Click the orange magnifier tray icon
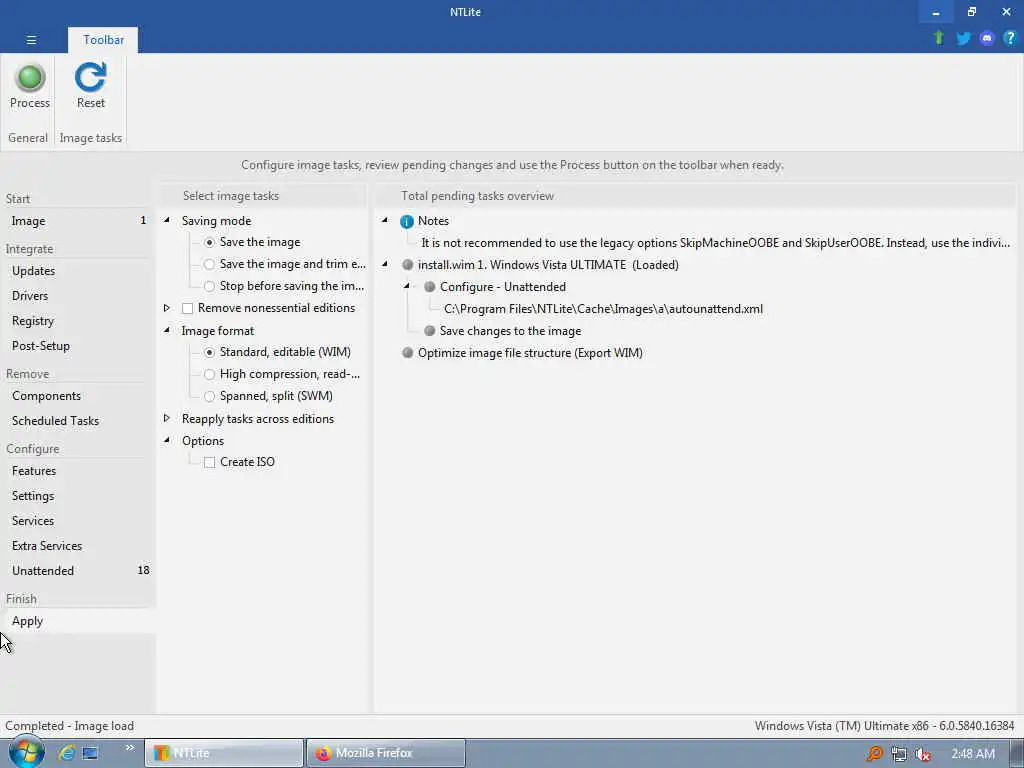 pyautogui.click(x=874, y=754)
